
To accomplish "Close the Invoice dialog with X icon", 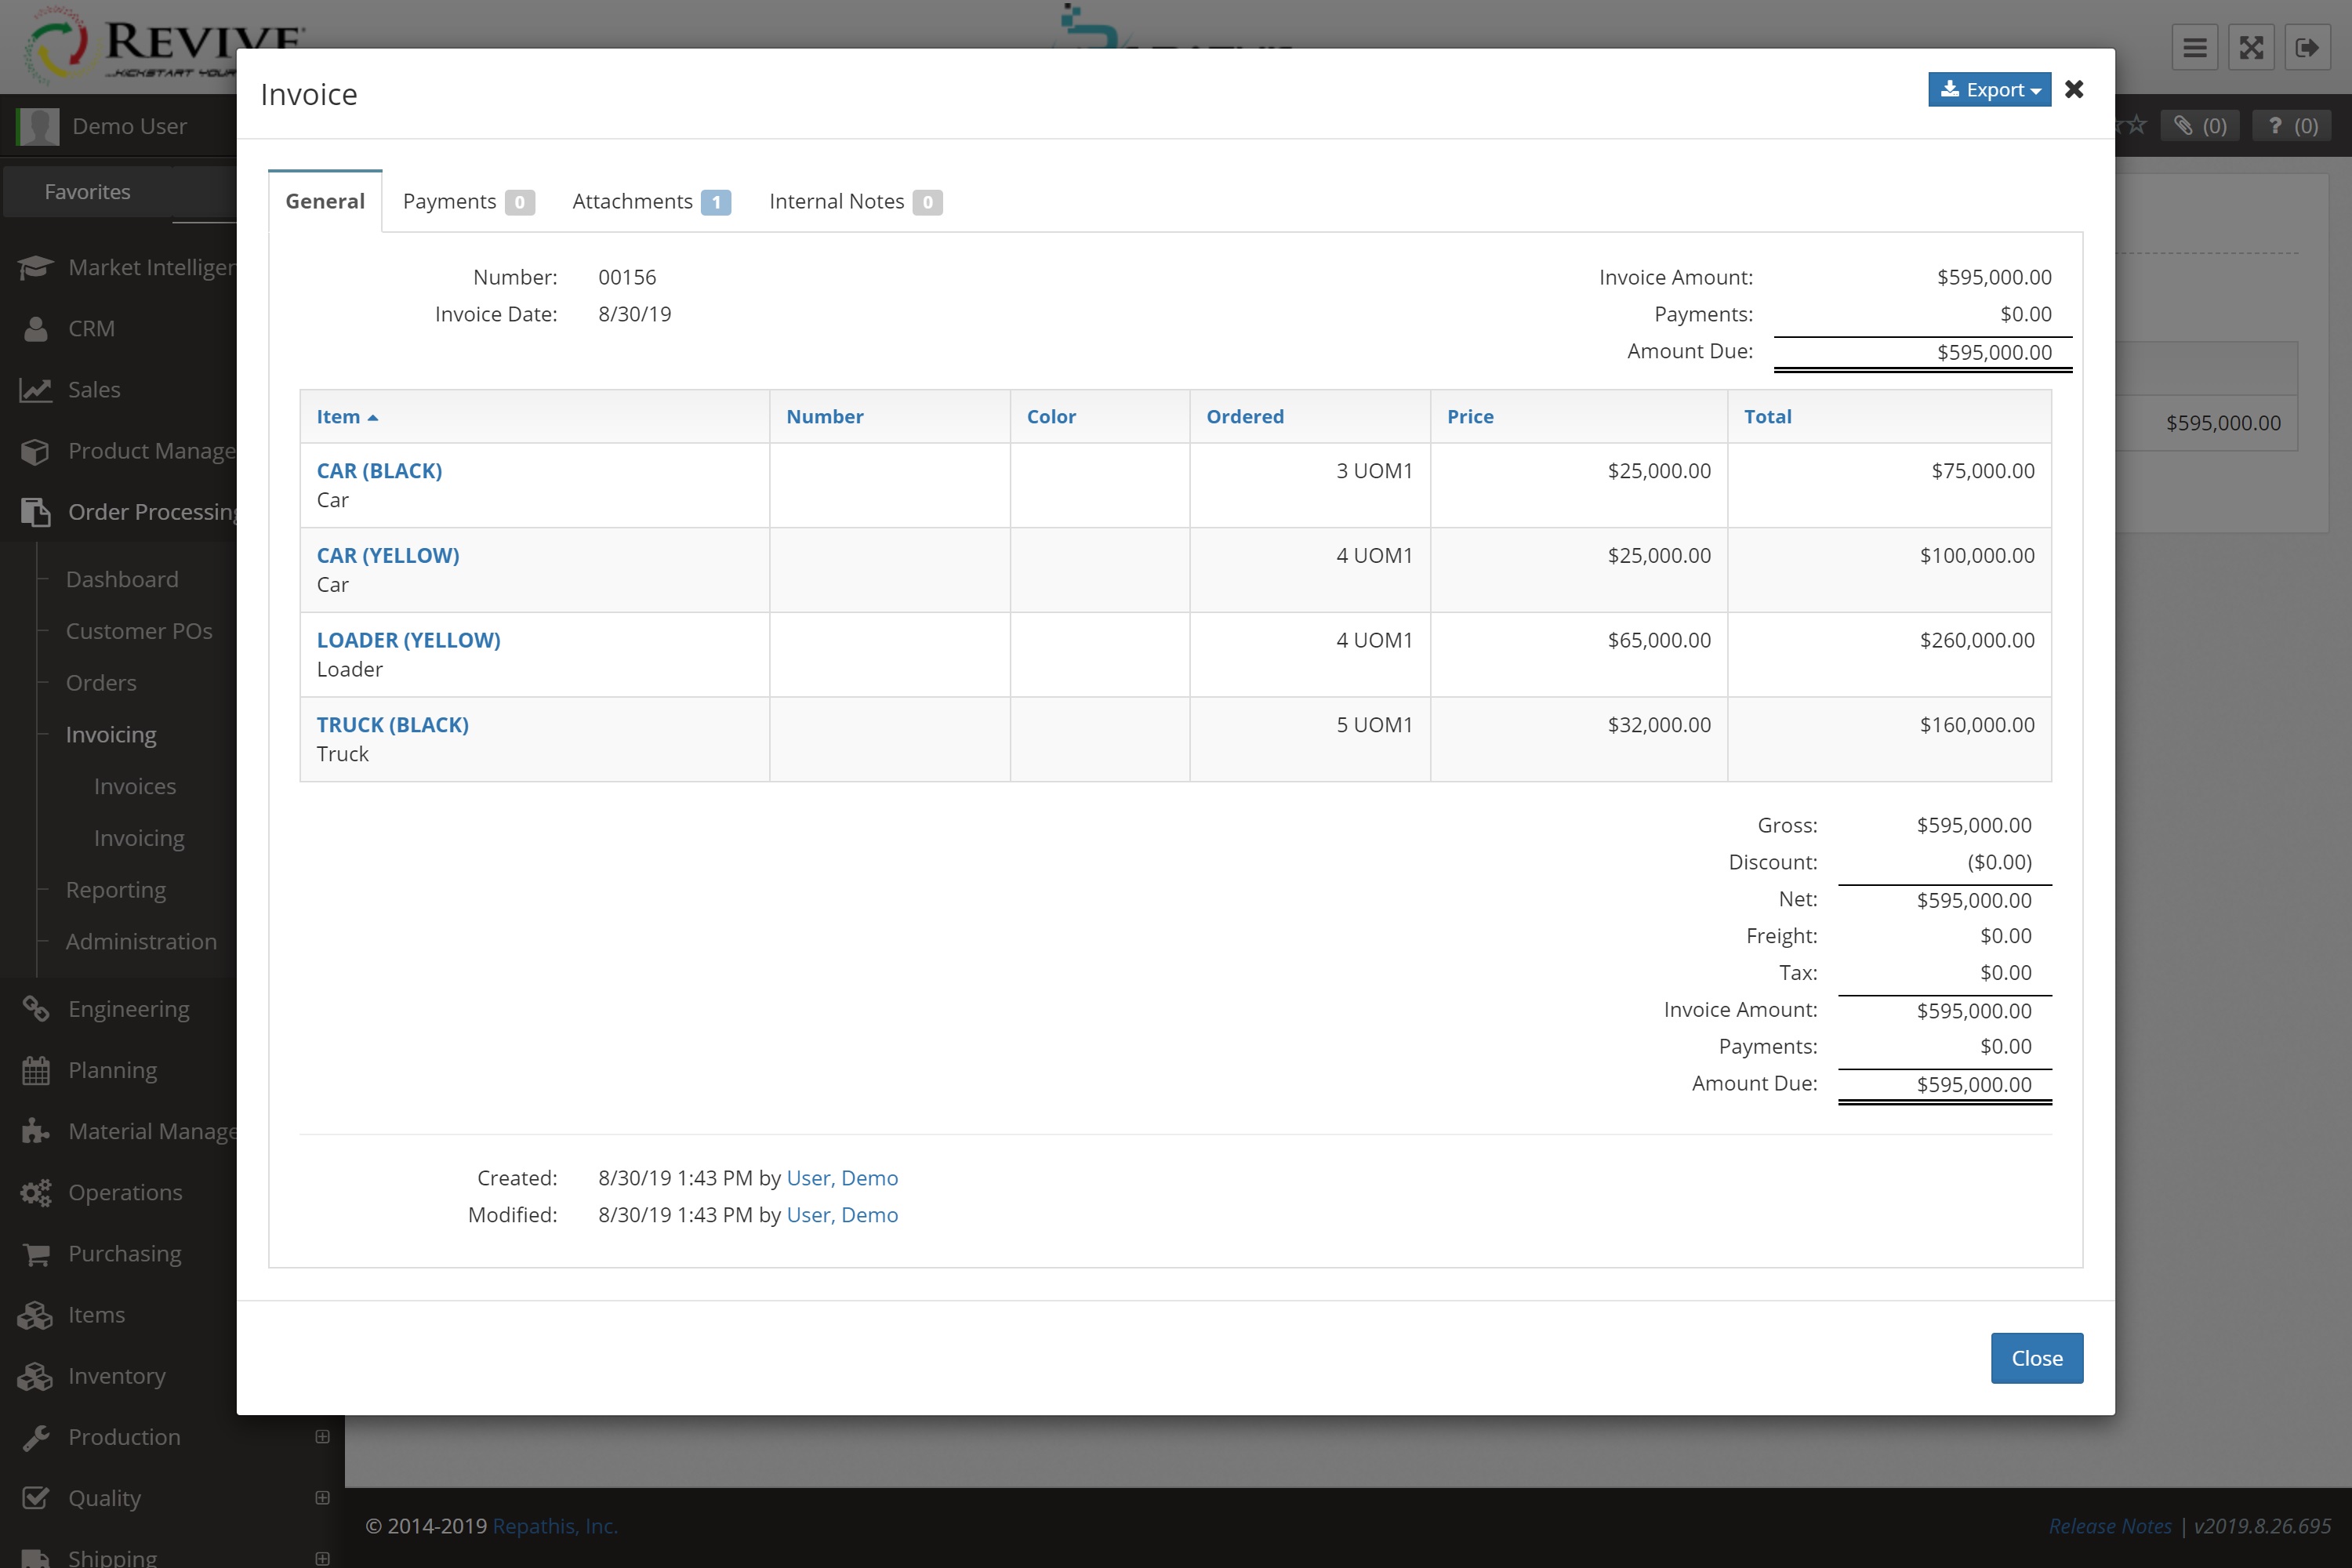I will click(x=2074, y=90).
